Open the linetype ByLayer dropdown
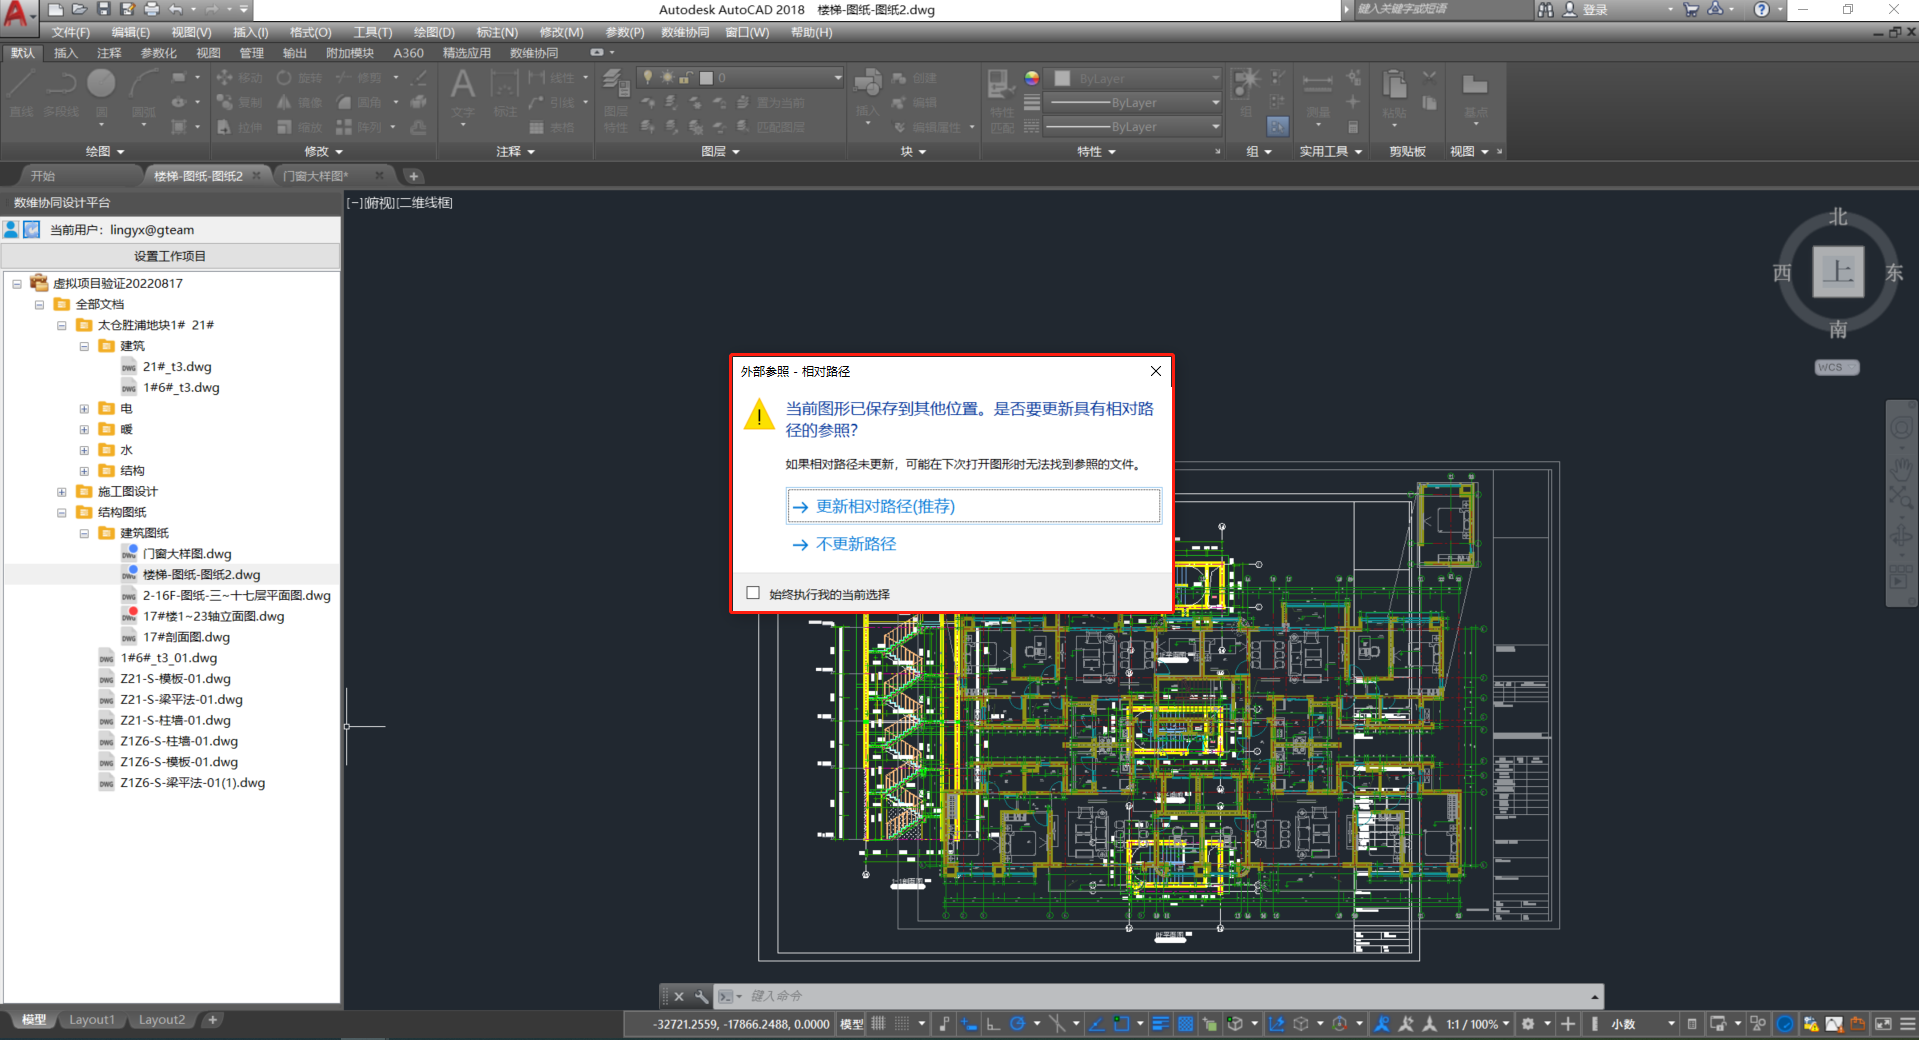The height and width of the screenshot is (1040, 1919). click(1133, 126)
